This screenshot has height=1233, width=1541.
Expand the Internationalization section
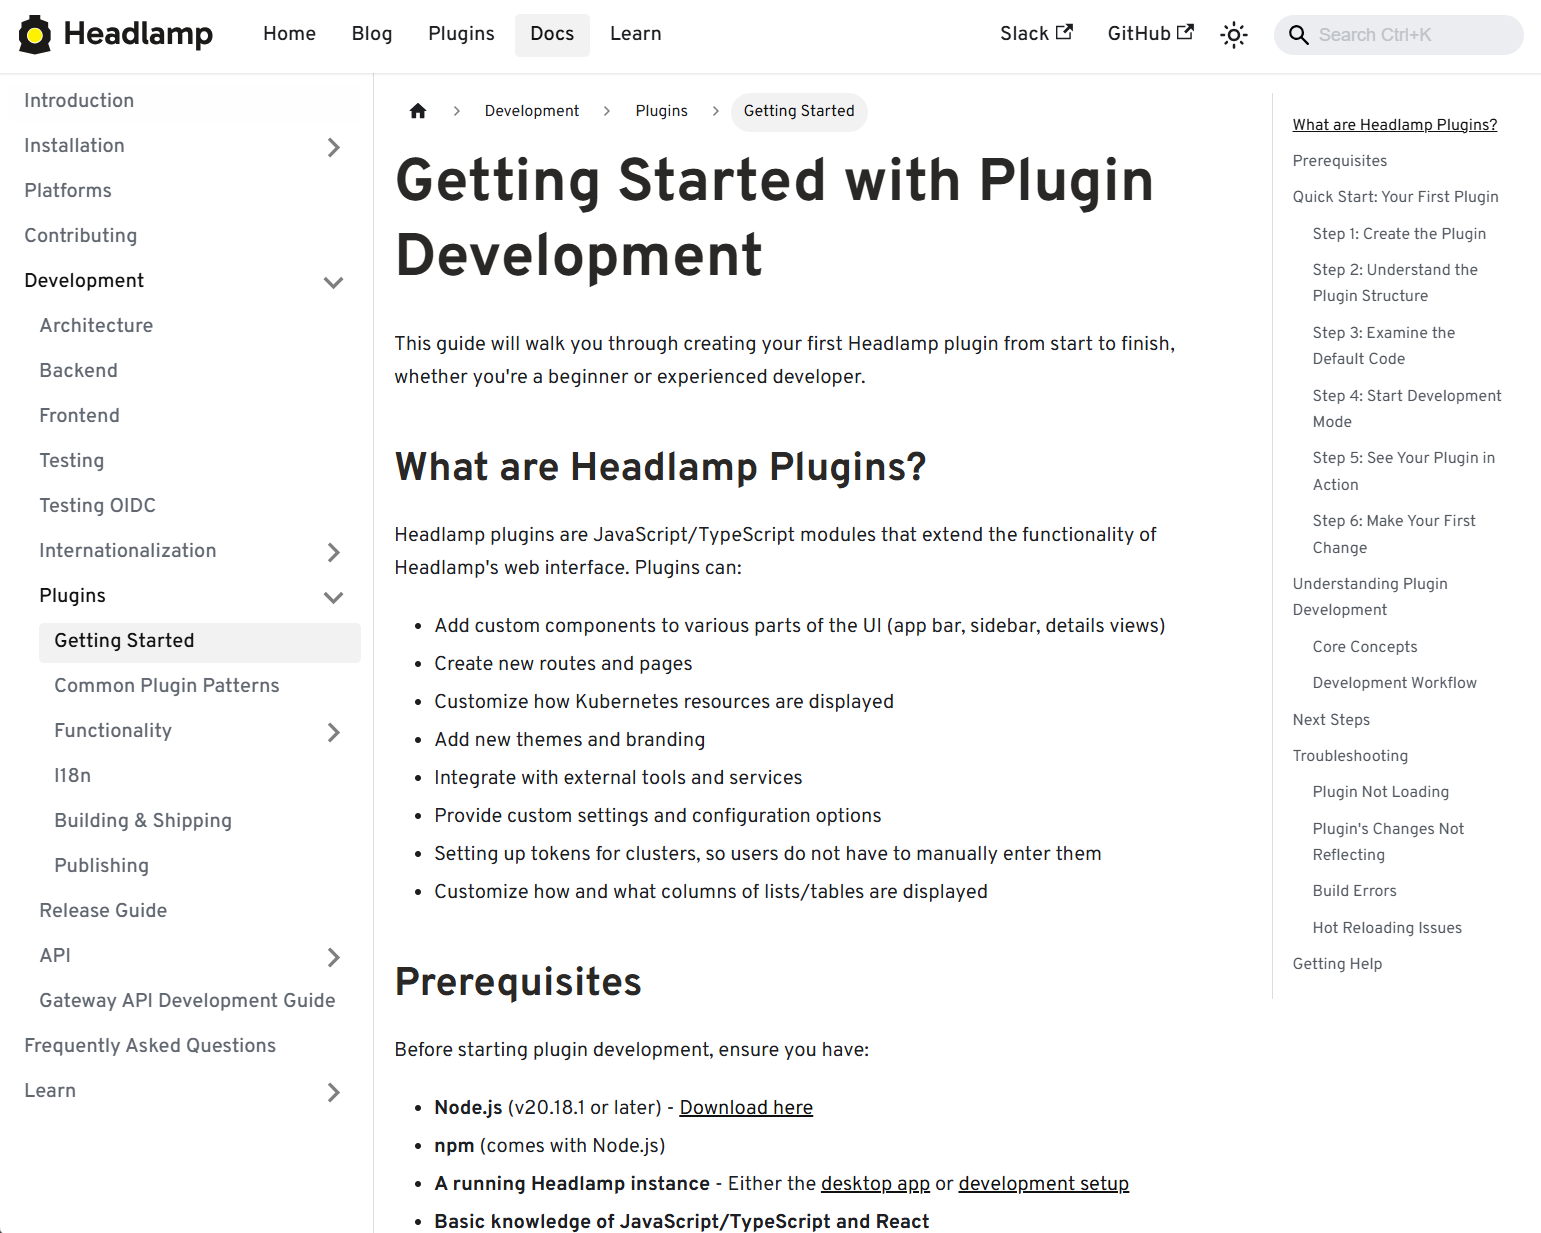[334, 552]
